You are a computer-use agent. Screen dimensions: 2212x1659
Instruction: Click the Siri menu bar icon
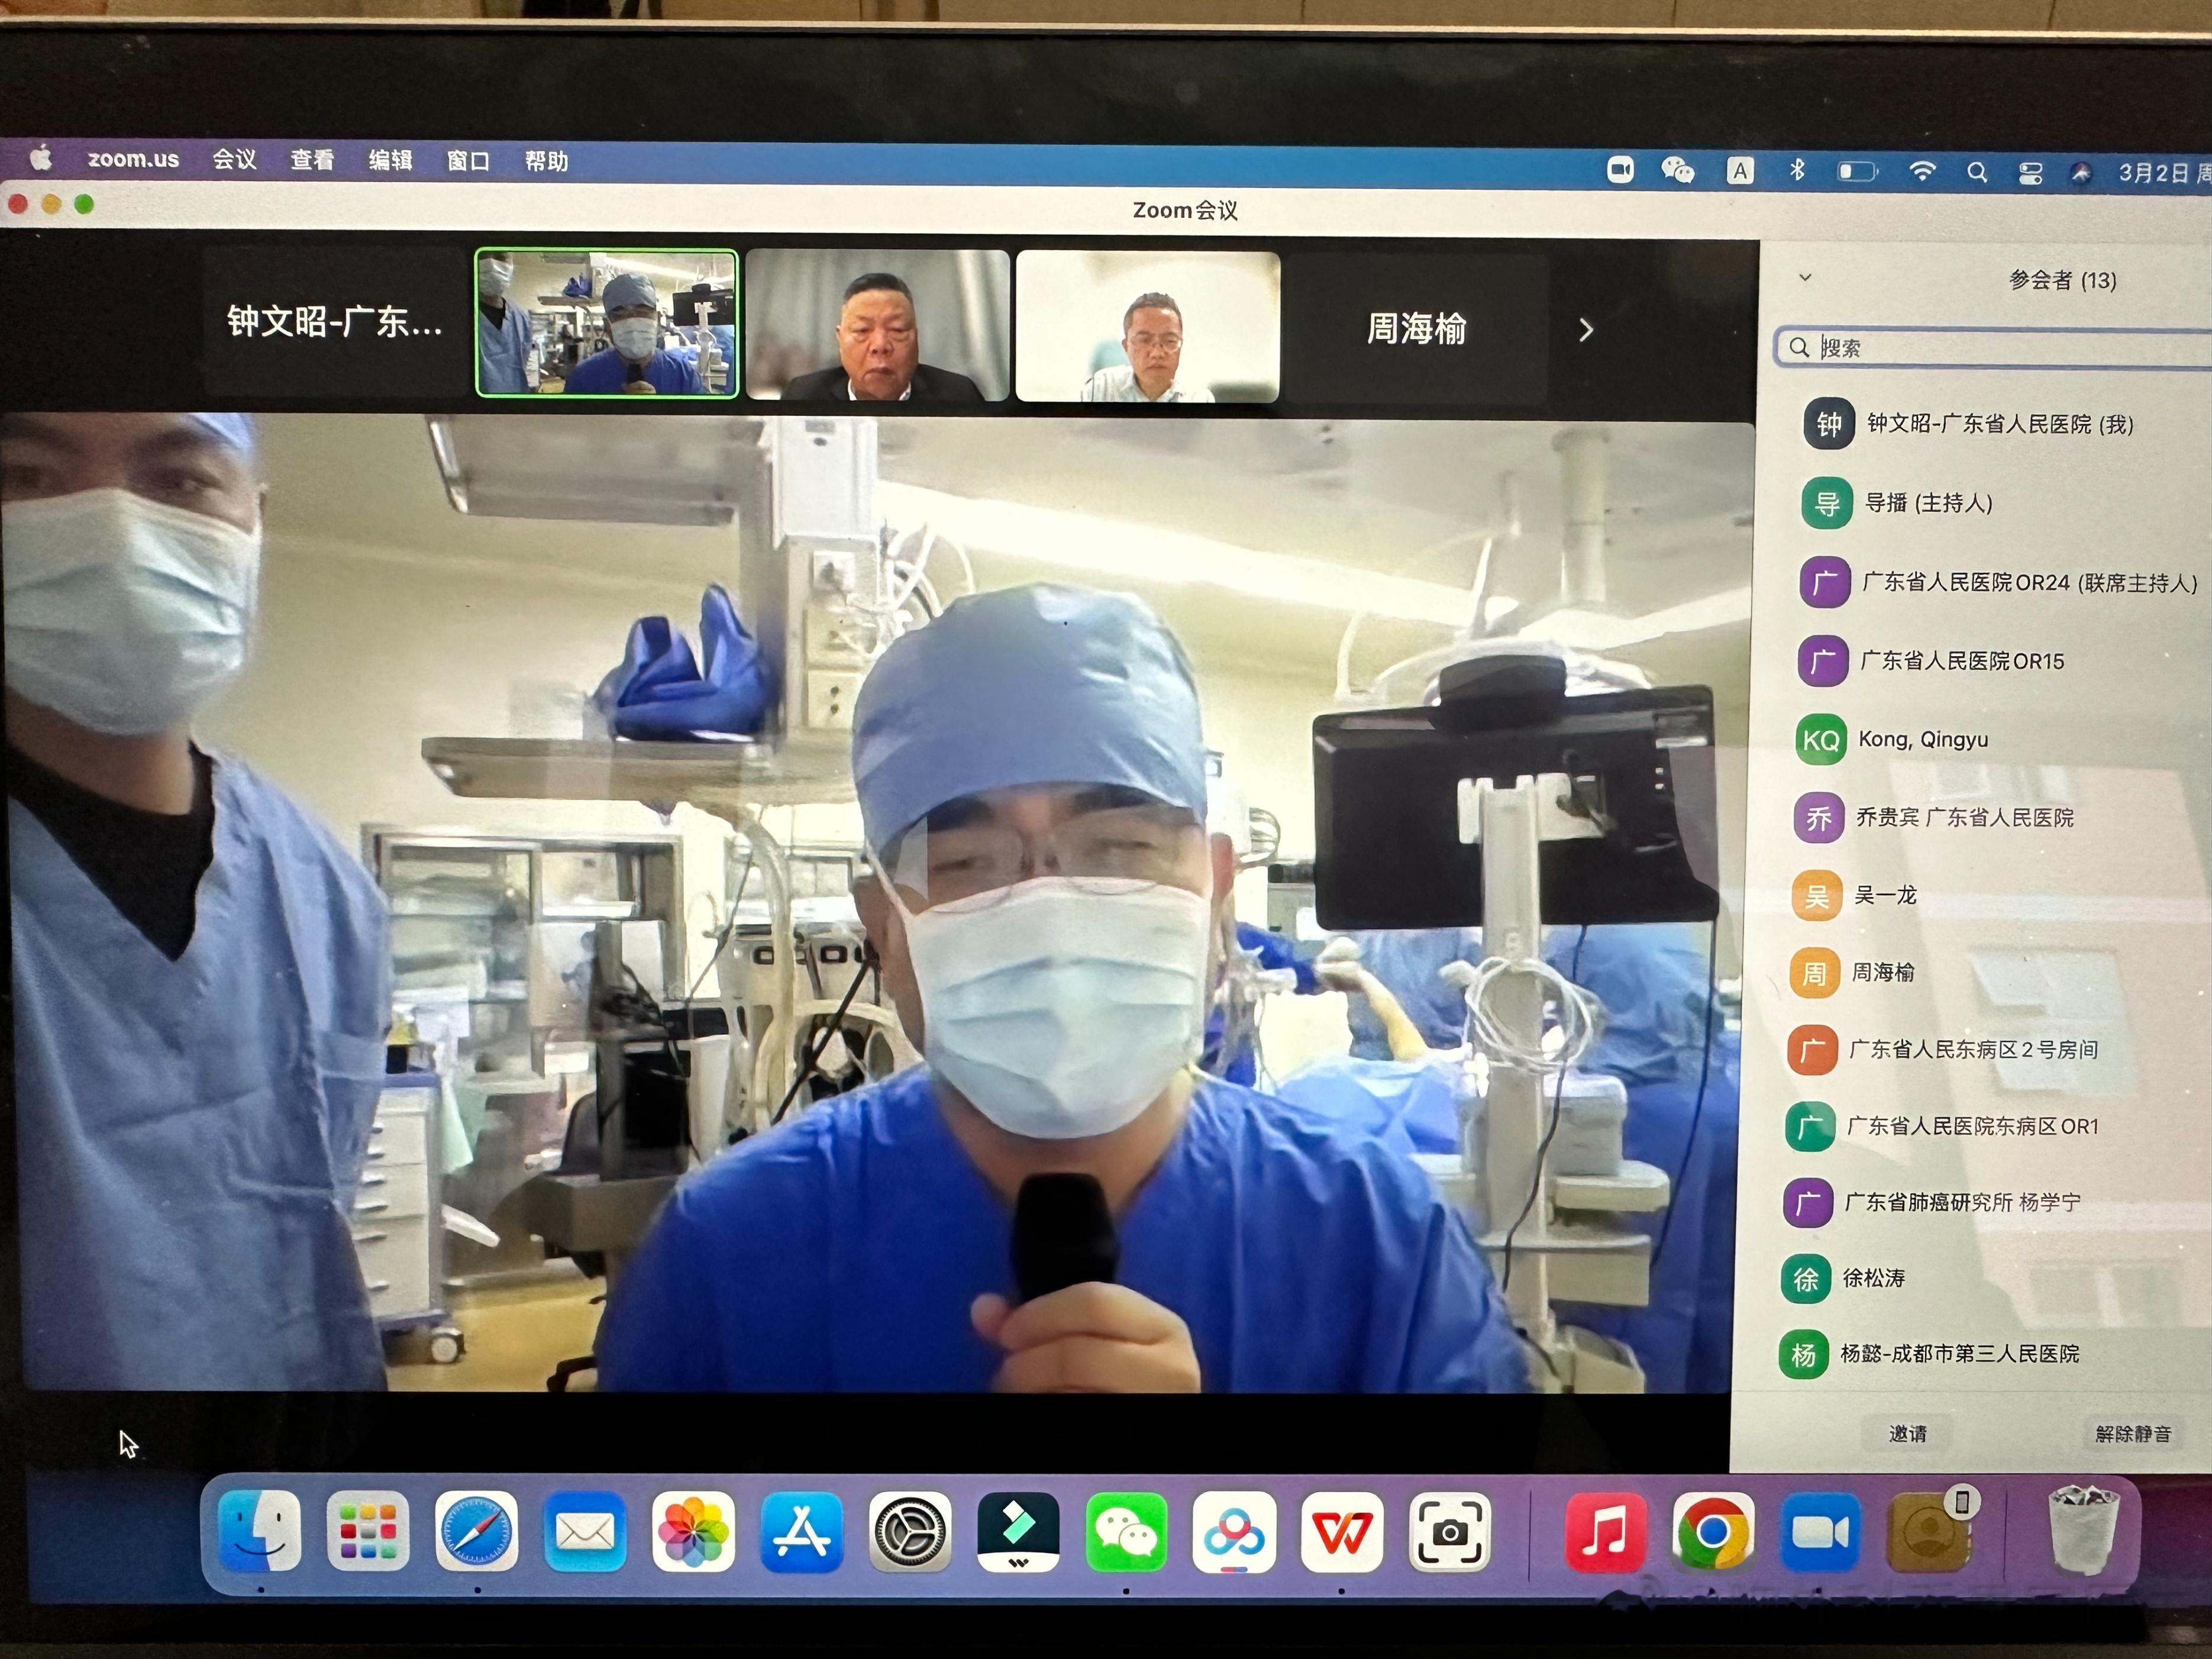click(x=2081, y=174)
